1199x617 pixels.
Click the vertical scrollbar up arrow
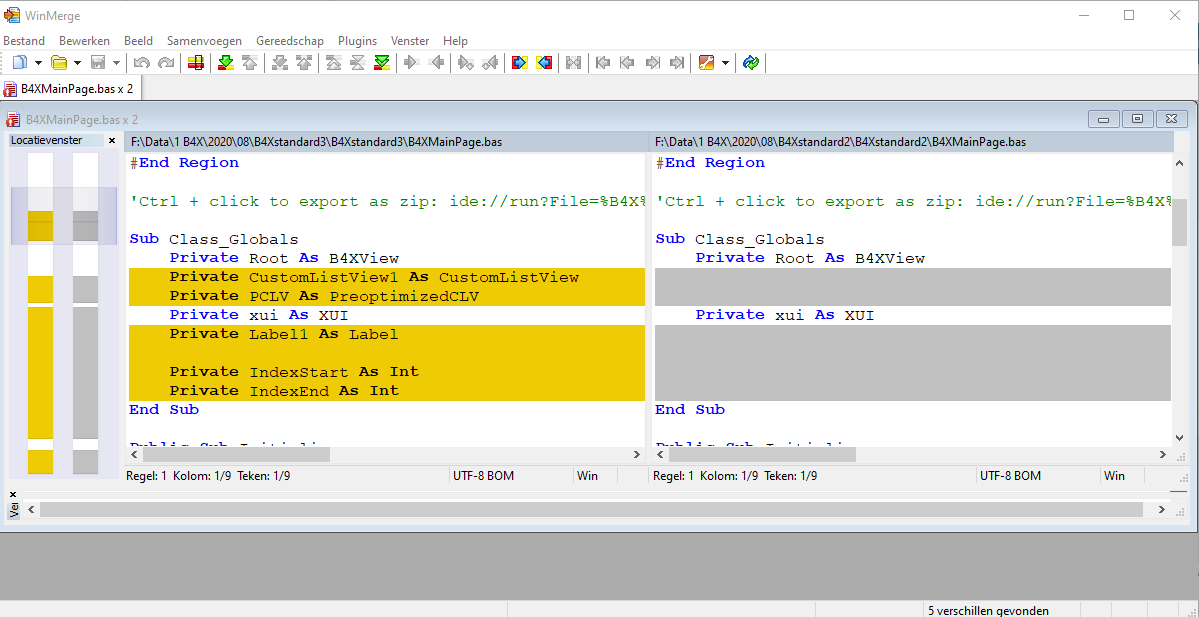coord(1180,161)
